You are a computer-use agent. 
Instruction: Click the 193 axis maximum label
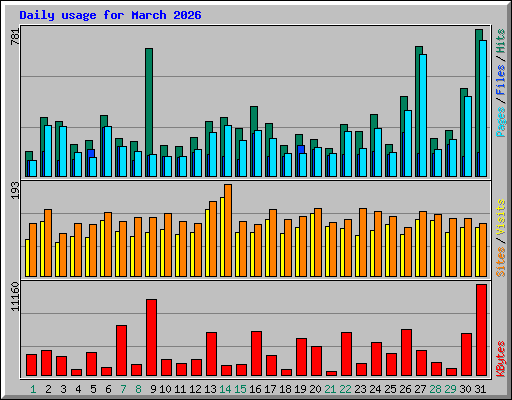pyautogui.click(x=15, y=190)
